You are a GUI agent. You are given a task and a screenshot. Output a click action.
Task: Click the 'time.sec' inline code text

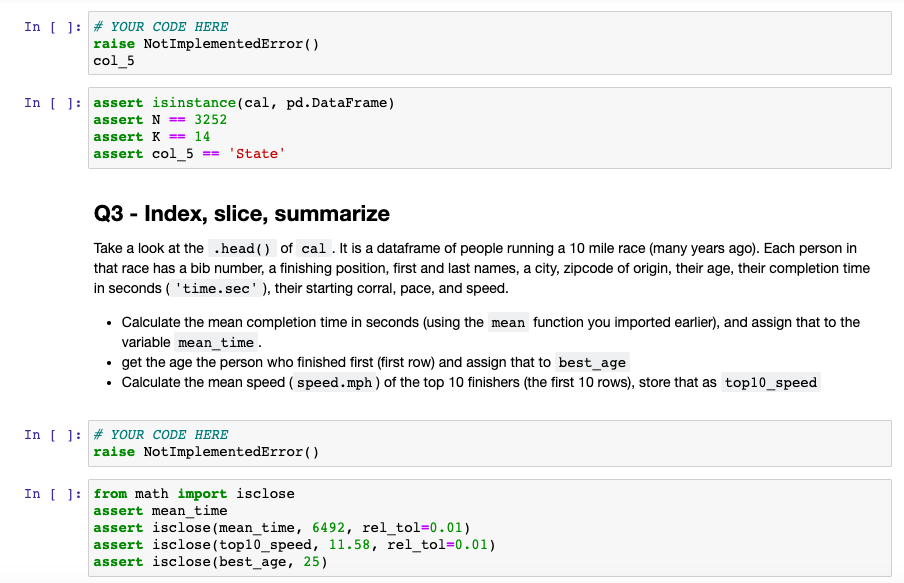tap(217, 289)
